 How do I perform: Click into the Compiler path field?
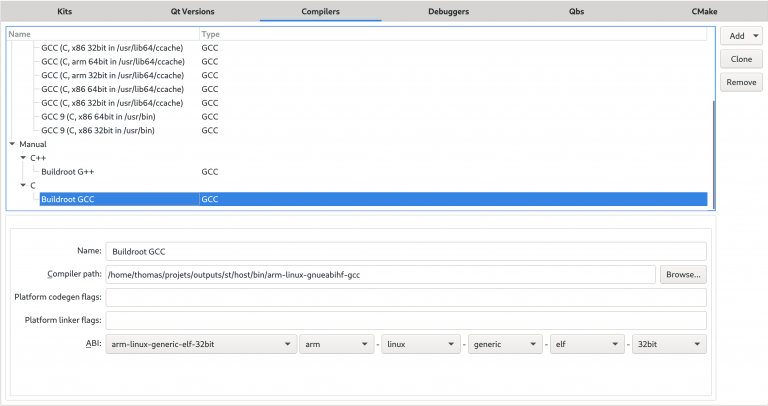point(381,275)
